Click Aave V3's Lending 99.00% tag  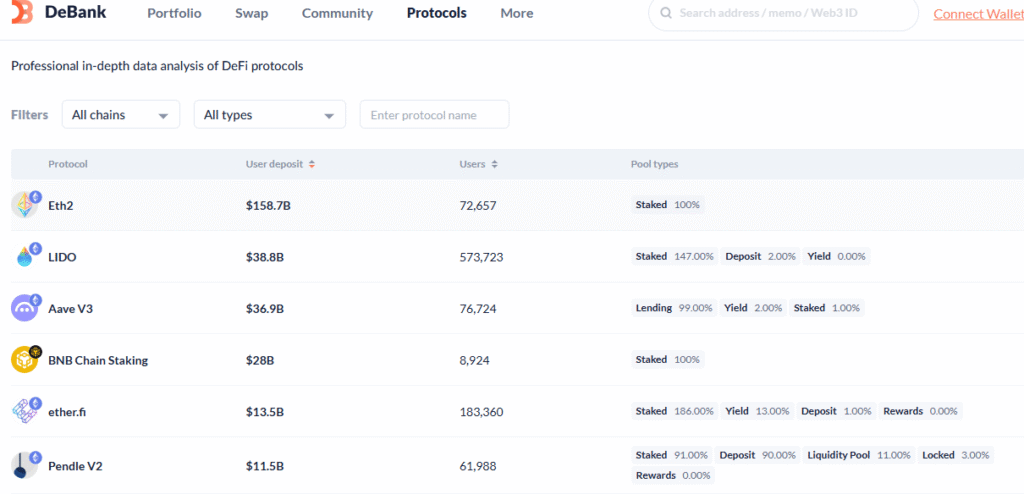674,308
